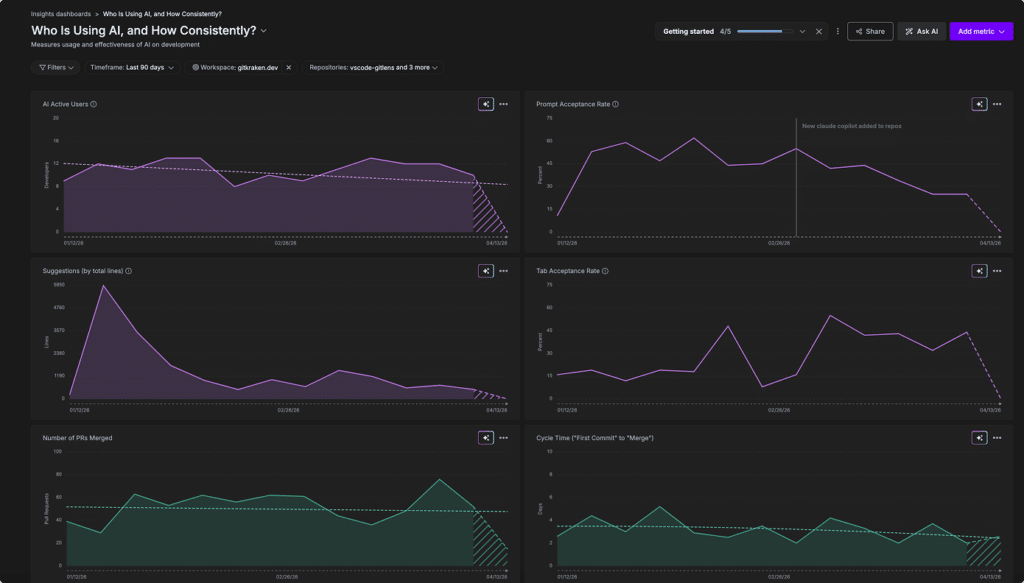
Task: Expand the Filters dropdown
Action: 55,67
